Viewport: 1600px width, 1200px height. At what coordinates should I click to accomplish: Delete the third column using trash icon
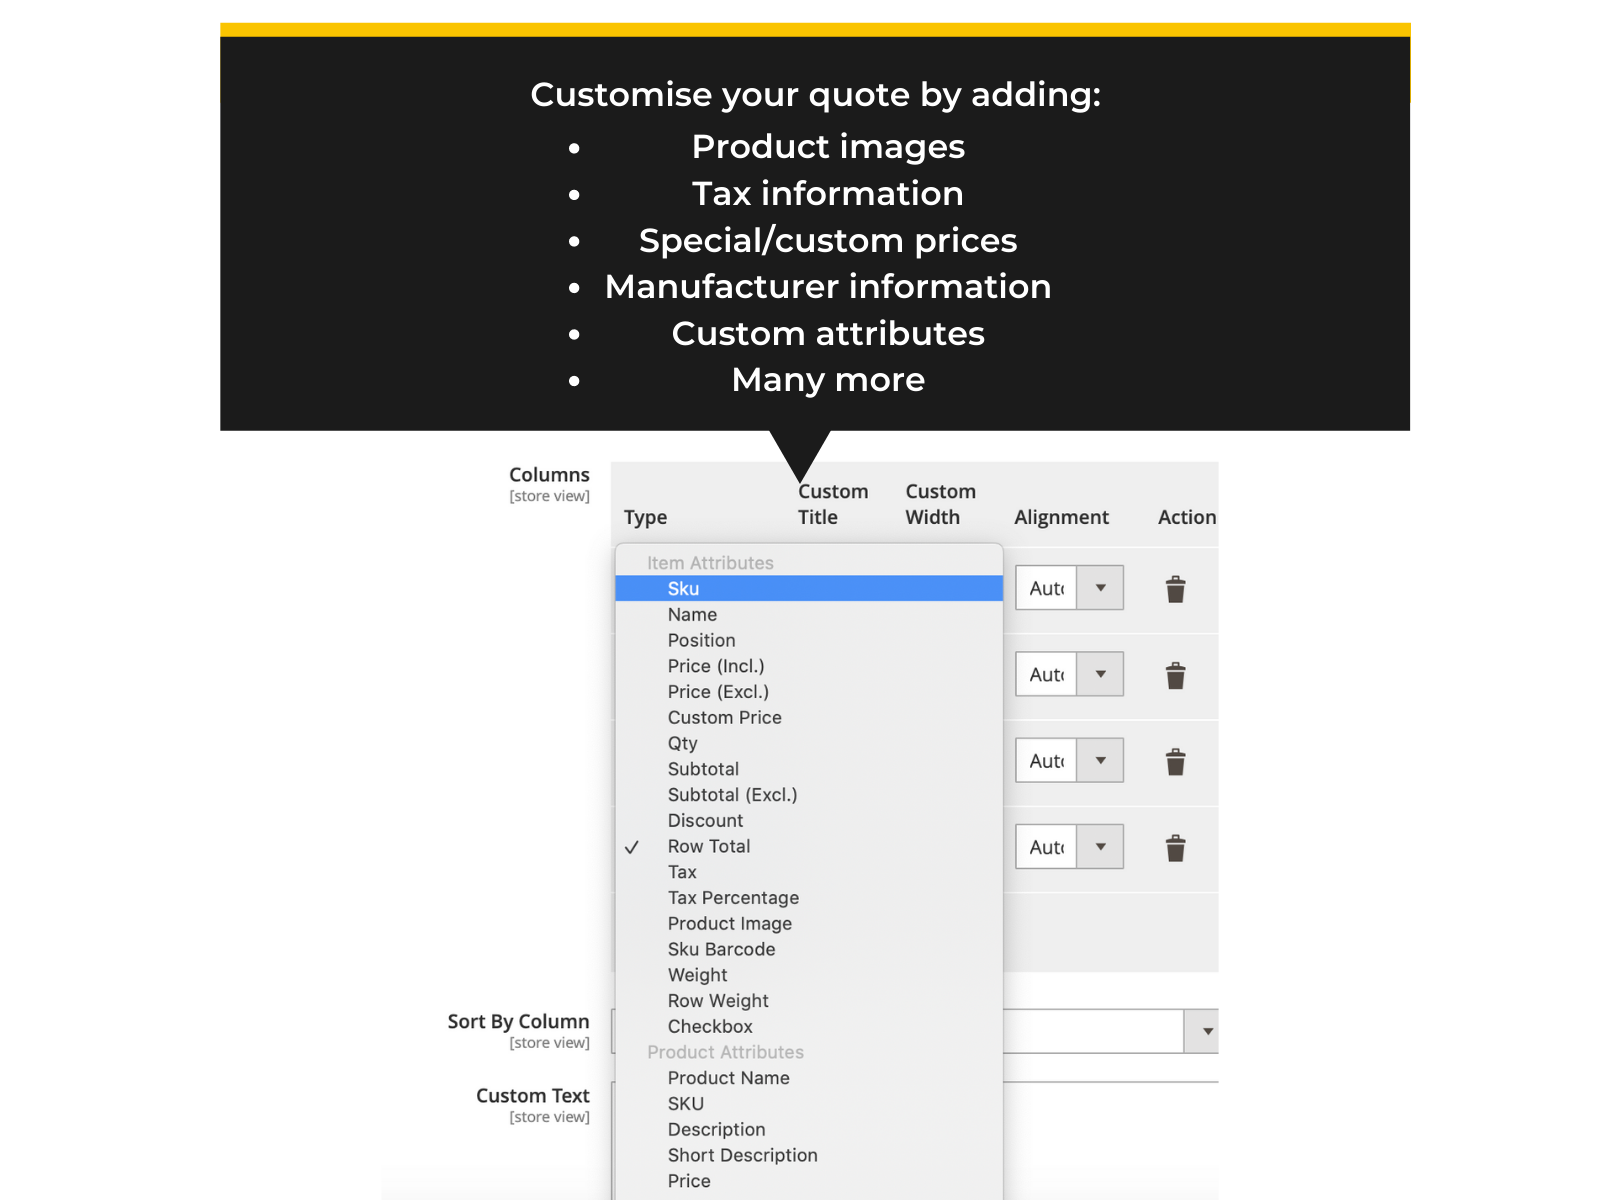pyautogui.click(x=1175, y=761)
